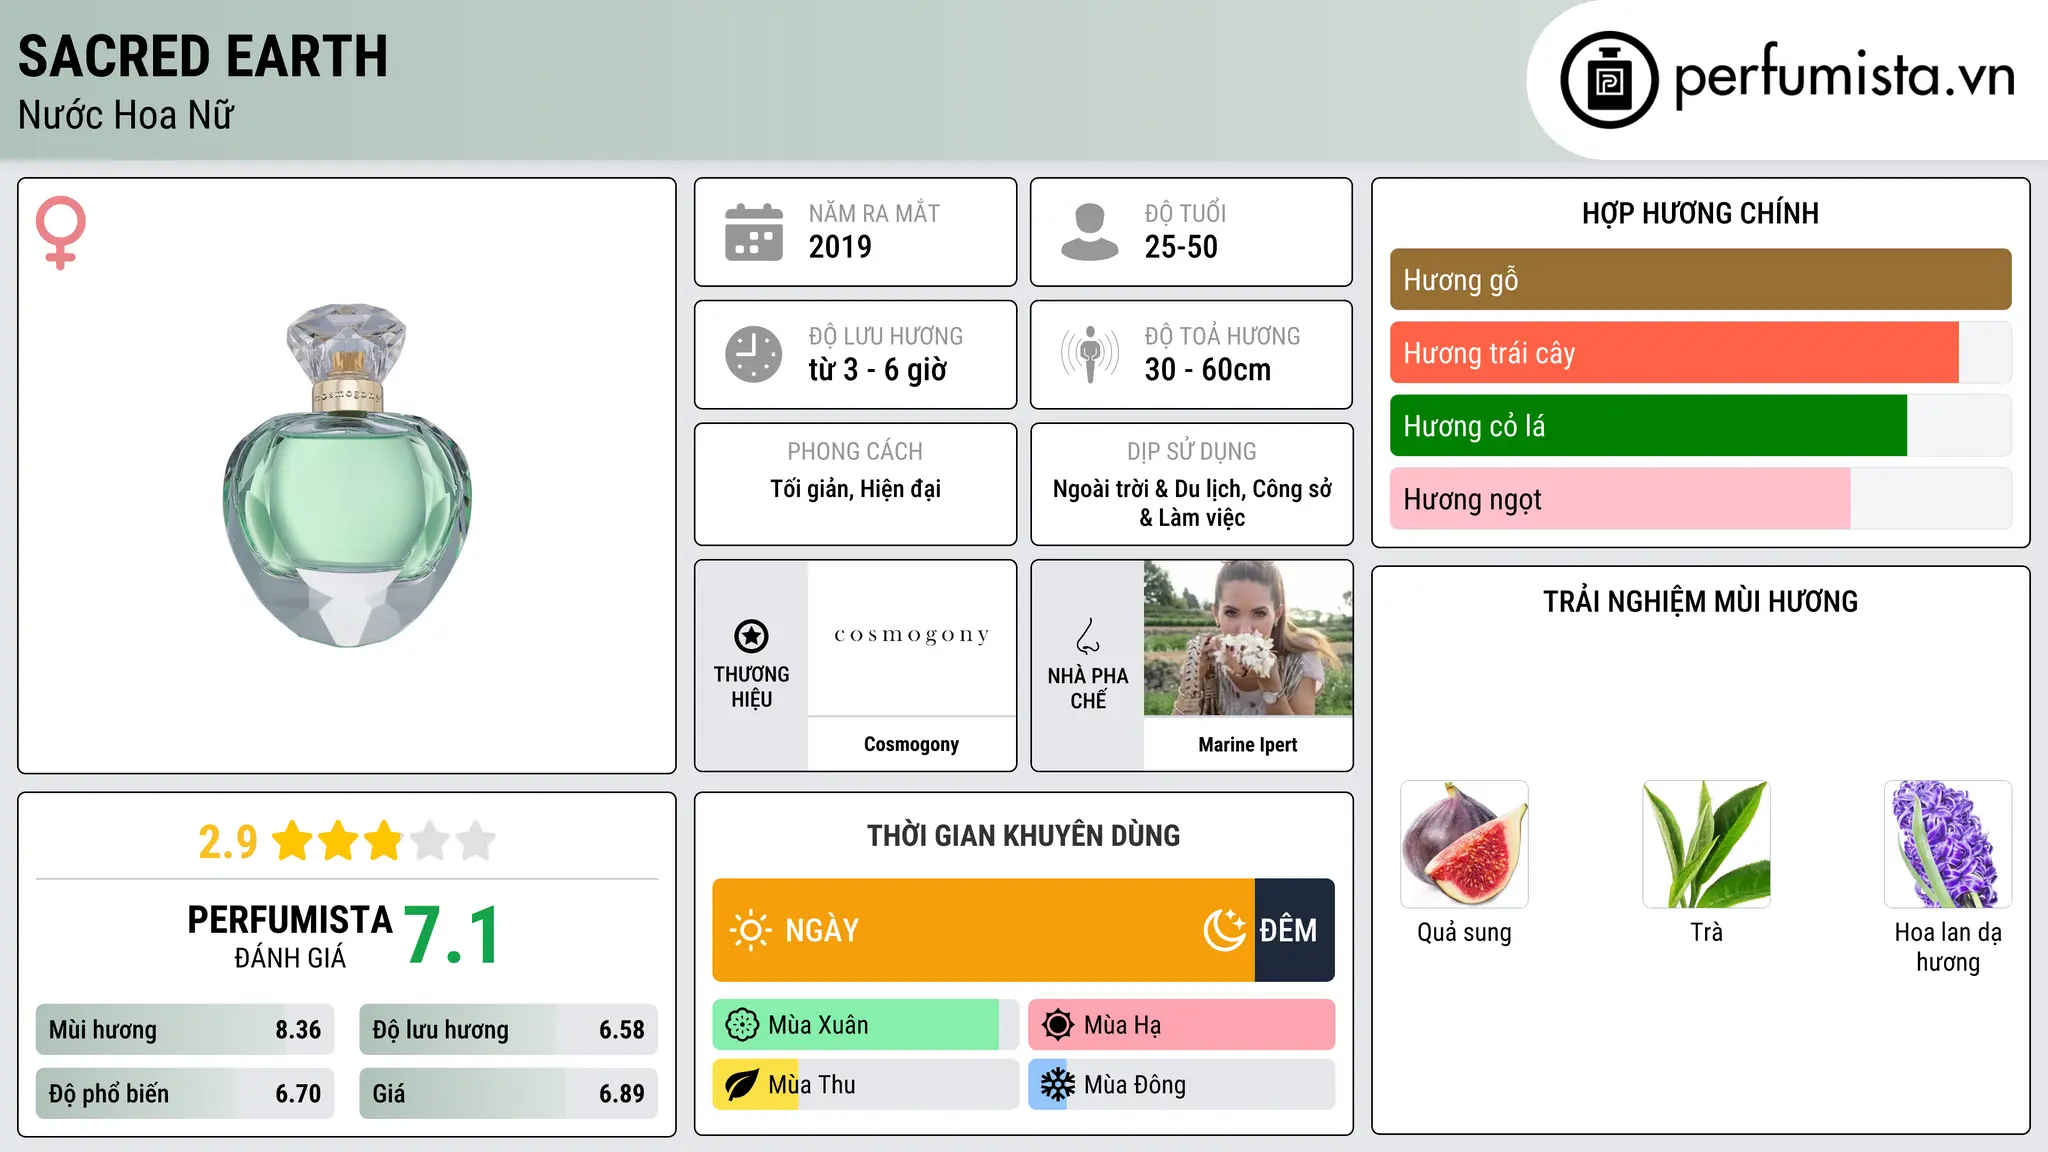Image resolution: width=2048 pixels, height=1152 pixels.
Task: Click the Hoa lan dạ hương note label
Action: pyautogui.click(x=1948, y=947)
